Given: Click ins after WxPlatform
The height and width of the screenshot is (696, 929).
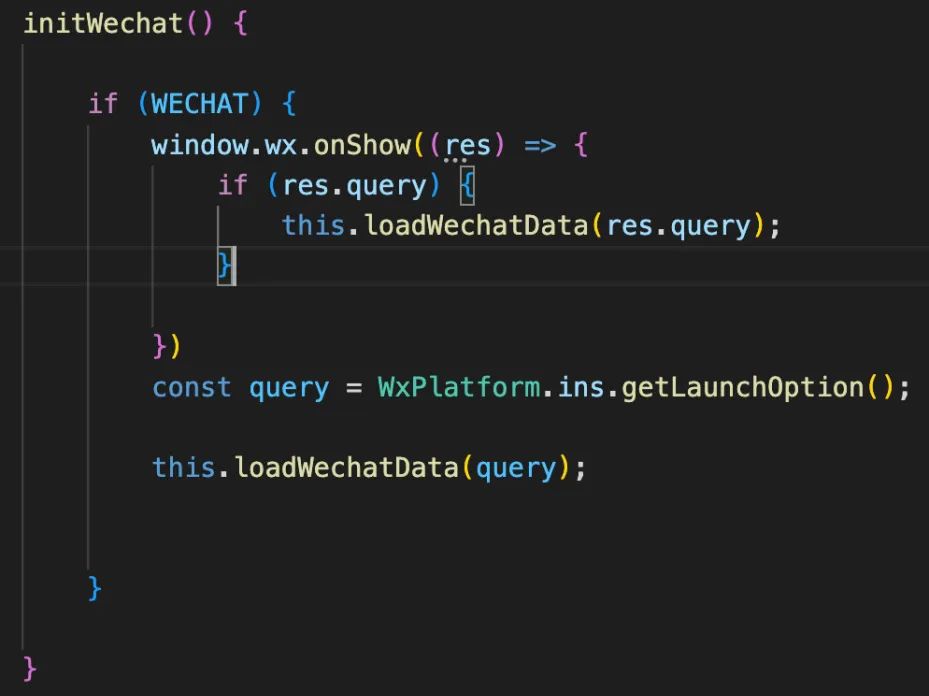Looking at the screenshot, I should 581,387.
